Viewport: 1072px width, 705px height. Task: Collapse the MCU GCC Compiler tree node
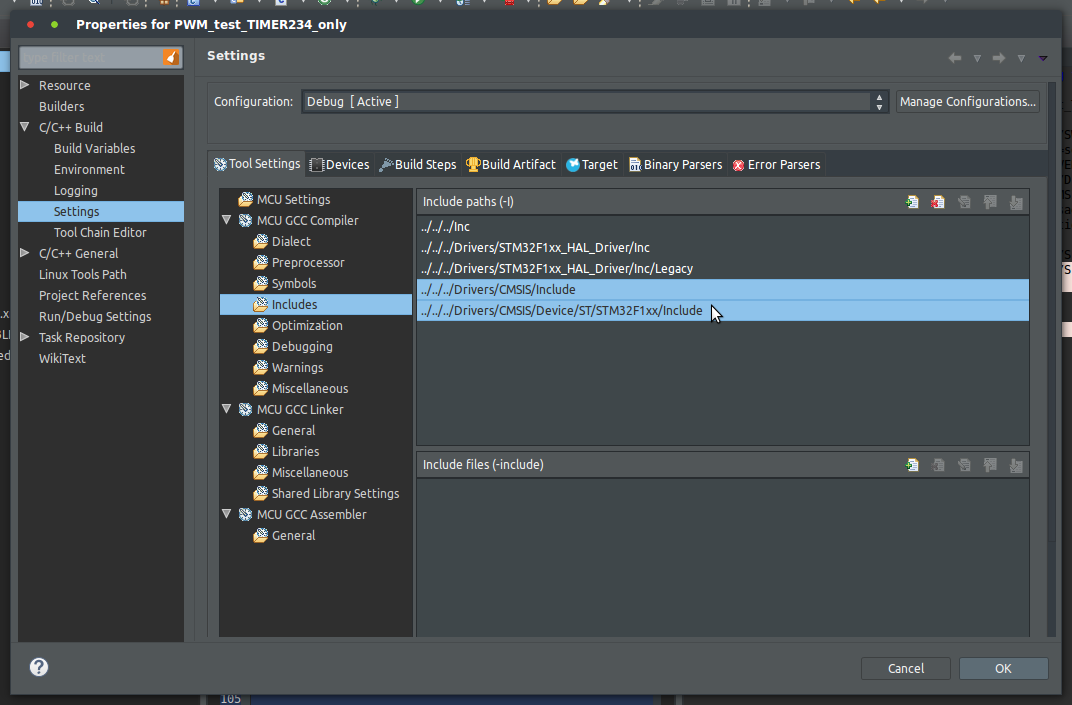coord(227,220)
